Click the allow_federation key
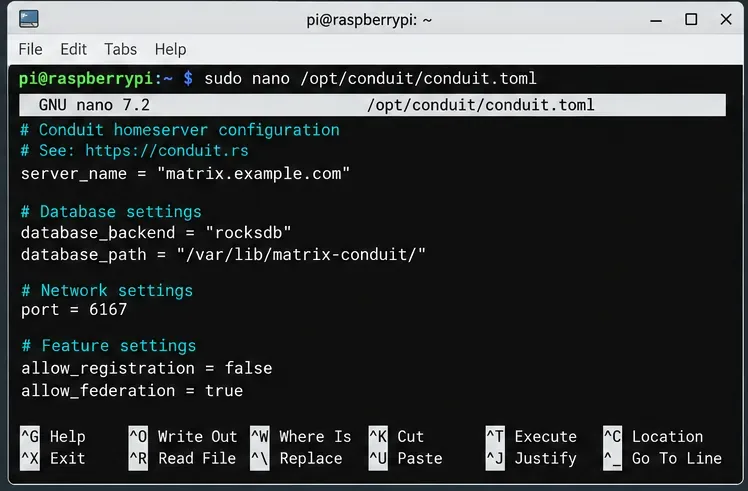748x491 pixels. point(98,391)
